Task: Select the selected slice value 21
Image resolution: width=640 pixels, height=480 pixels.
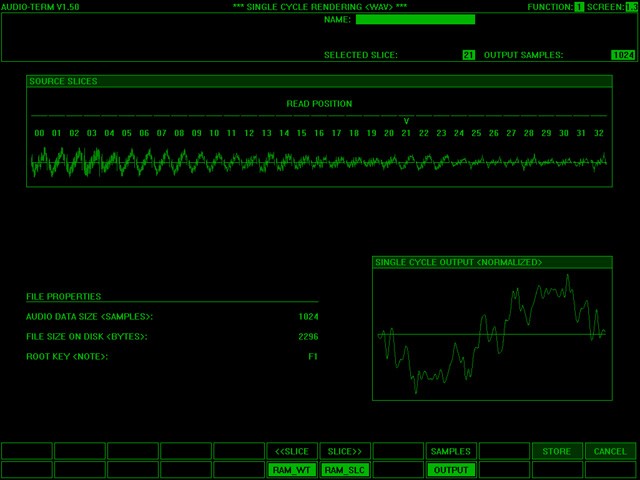Action: click(x=469, y=55)
